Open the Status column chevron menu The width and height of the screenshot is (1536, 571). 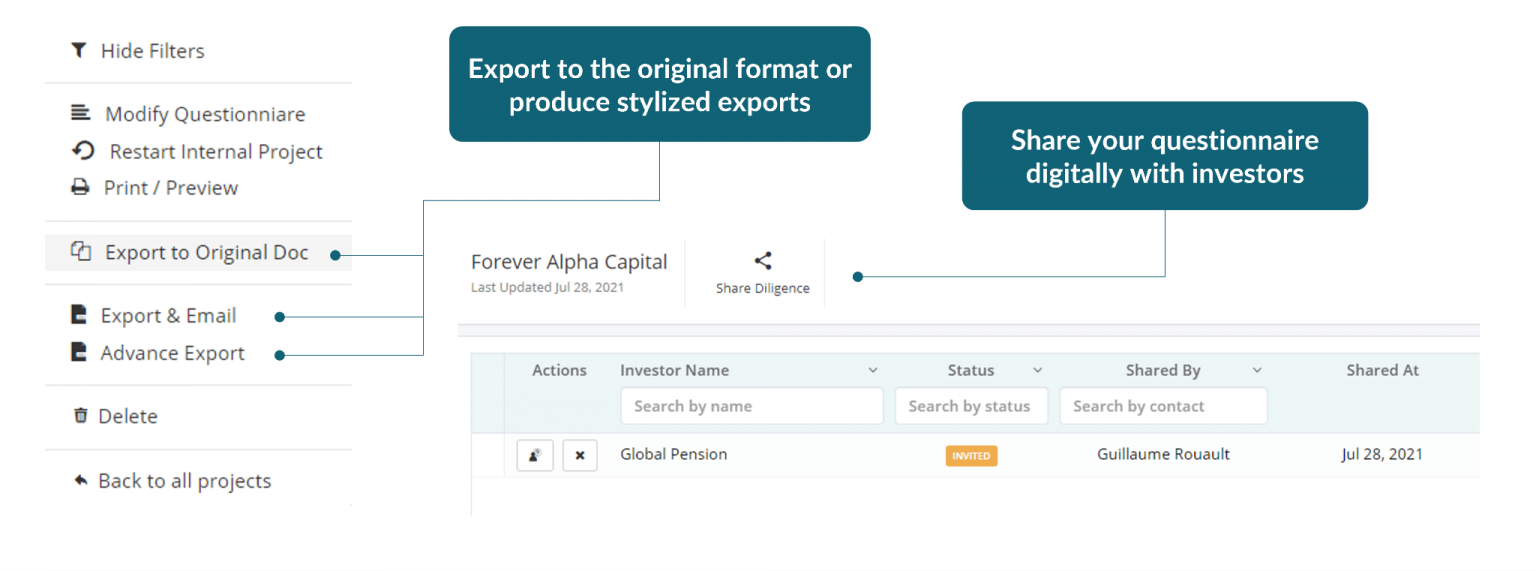click(x=1037, y=370)
